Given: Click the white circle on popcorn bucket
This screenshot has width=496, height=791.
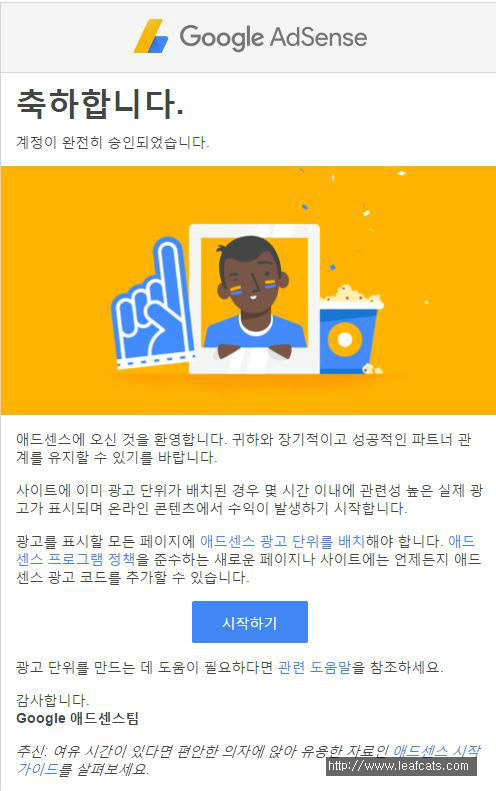Looking at the screenshot, I should coord(345,340).
